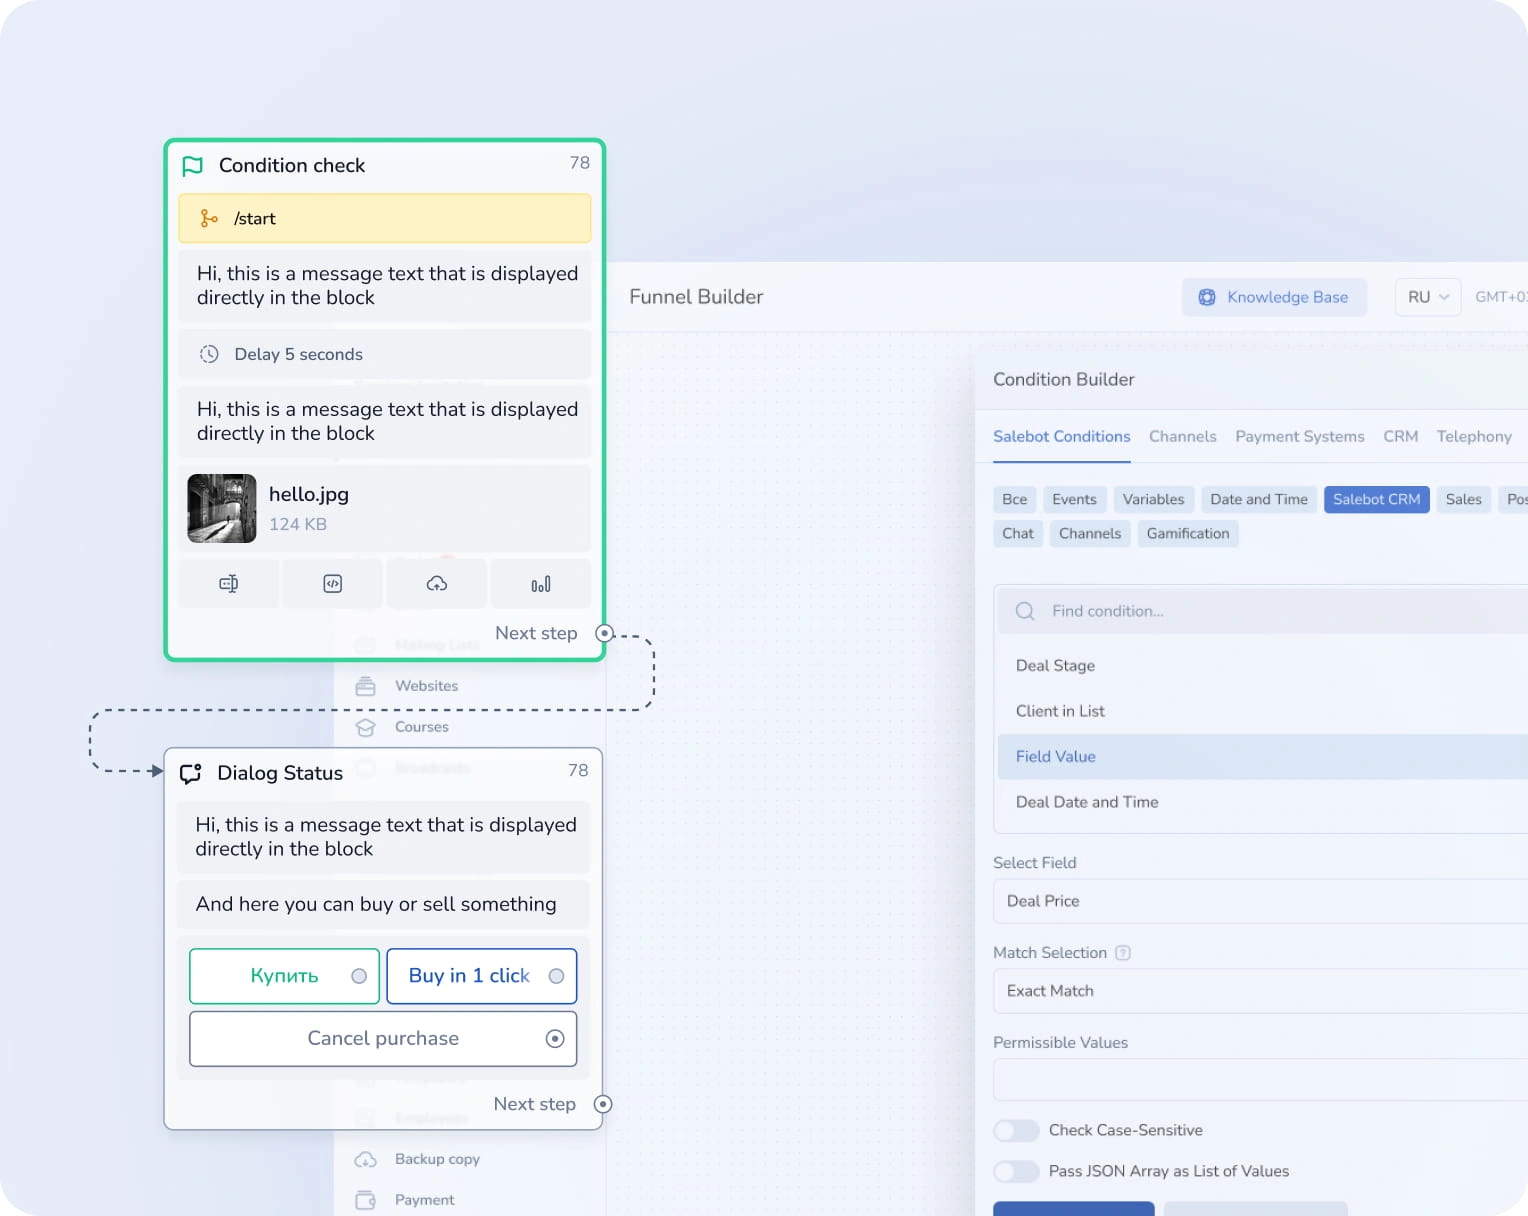Click the text input icon in Condition check block
Image resolution: width=1528 pixels, height=1216 pixels.
229,584
